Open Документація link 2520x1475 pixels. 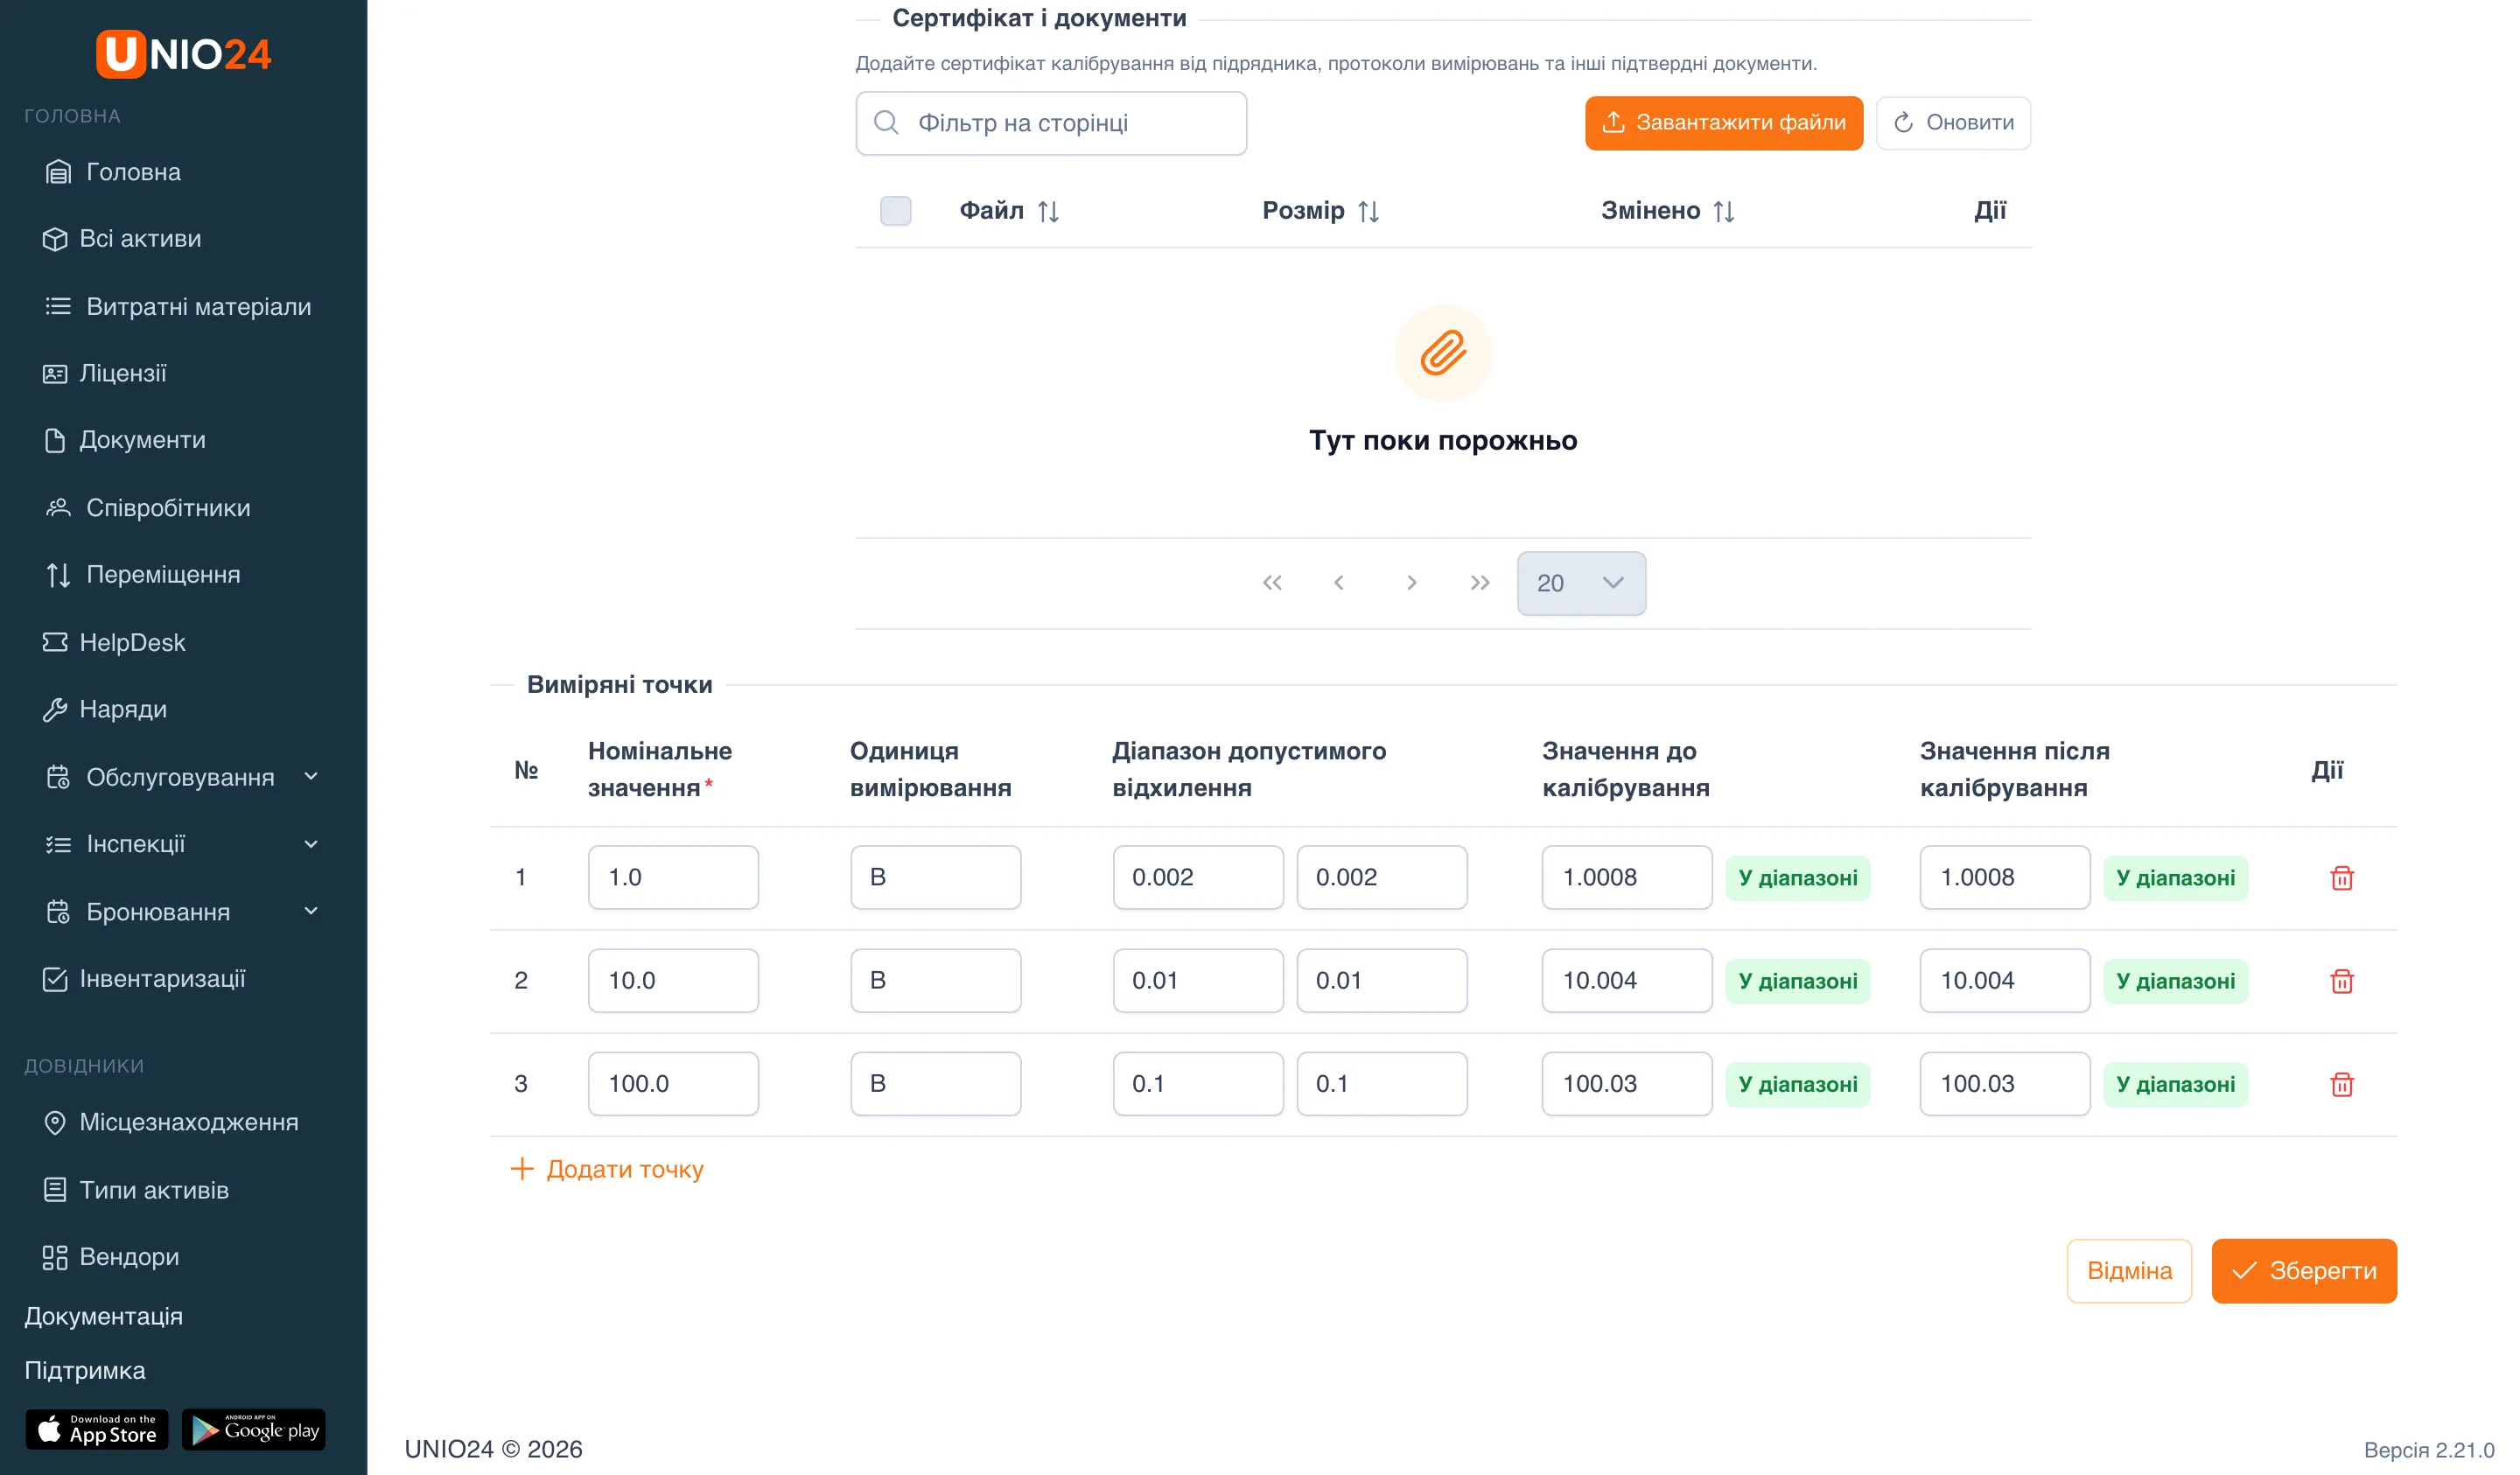pos(104,1317)
